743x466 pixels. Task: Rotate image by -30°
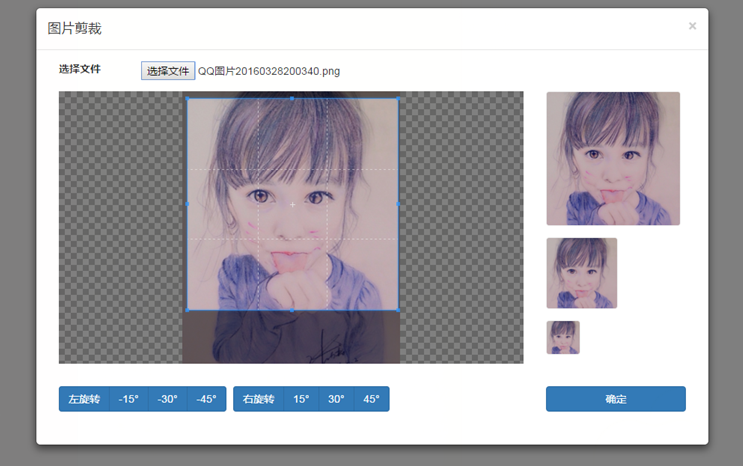pyautogui.click(x=168, y=399)
